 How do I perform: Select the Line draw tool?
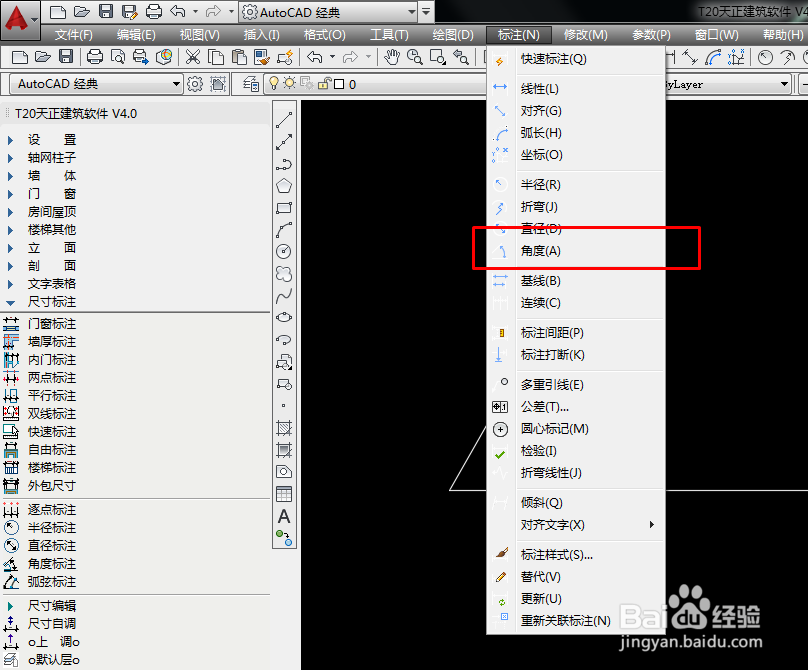click(x=284, y=120)
